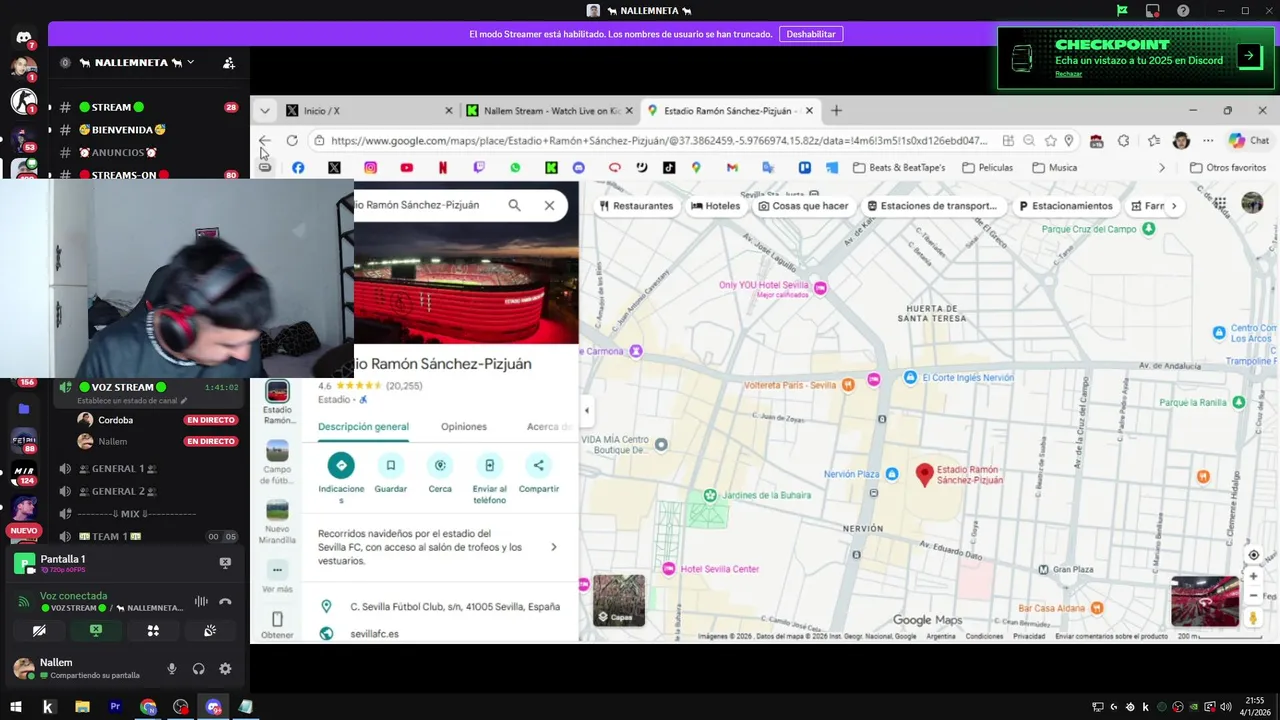Open Discord activities launcher icon
Viewport: 1280px width, 720px height.
(x=153, y=631)
